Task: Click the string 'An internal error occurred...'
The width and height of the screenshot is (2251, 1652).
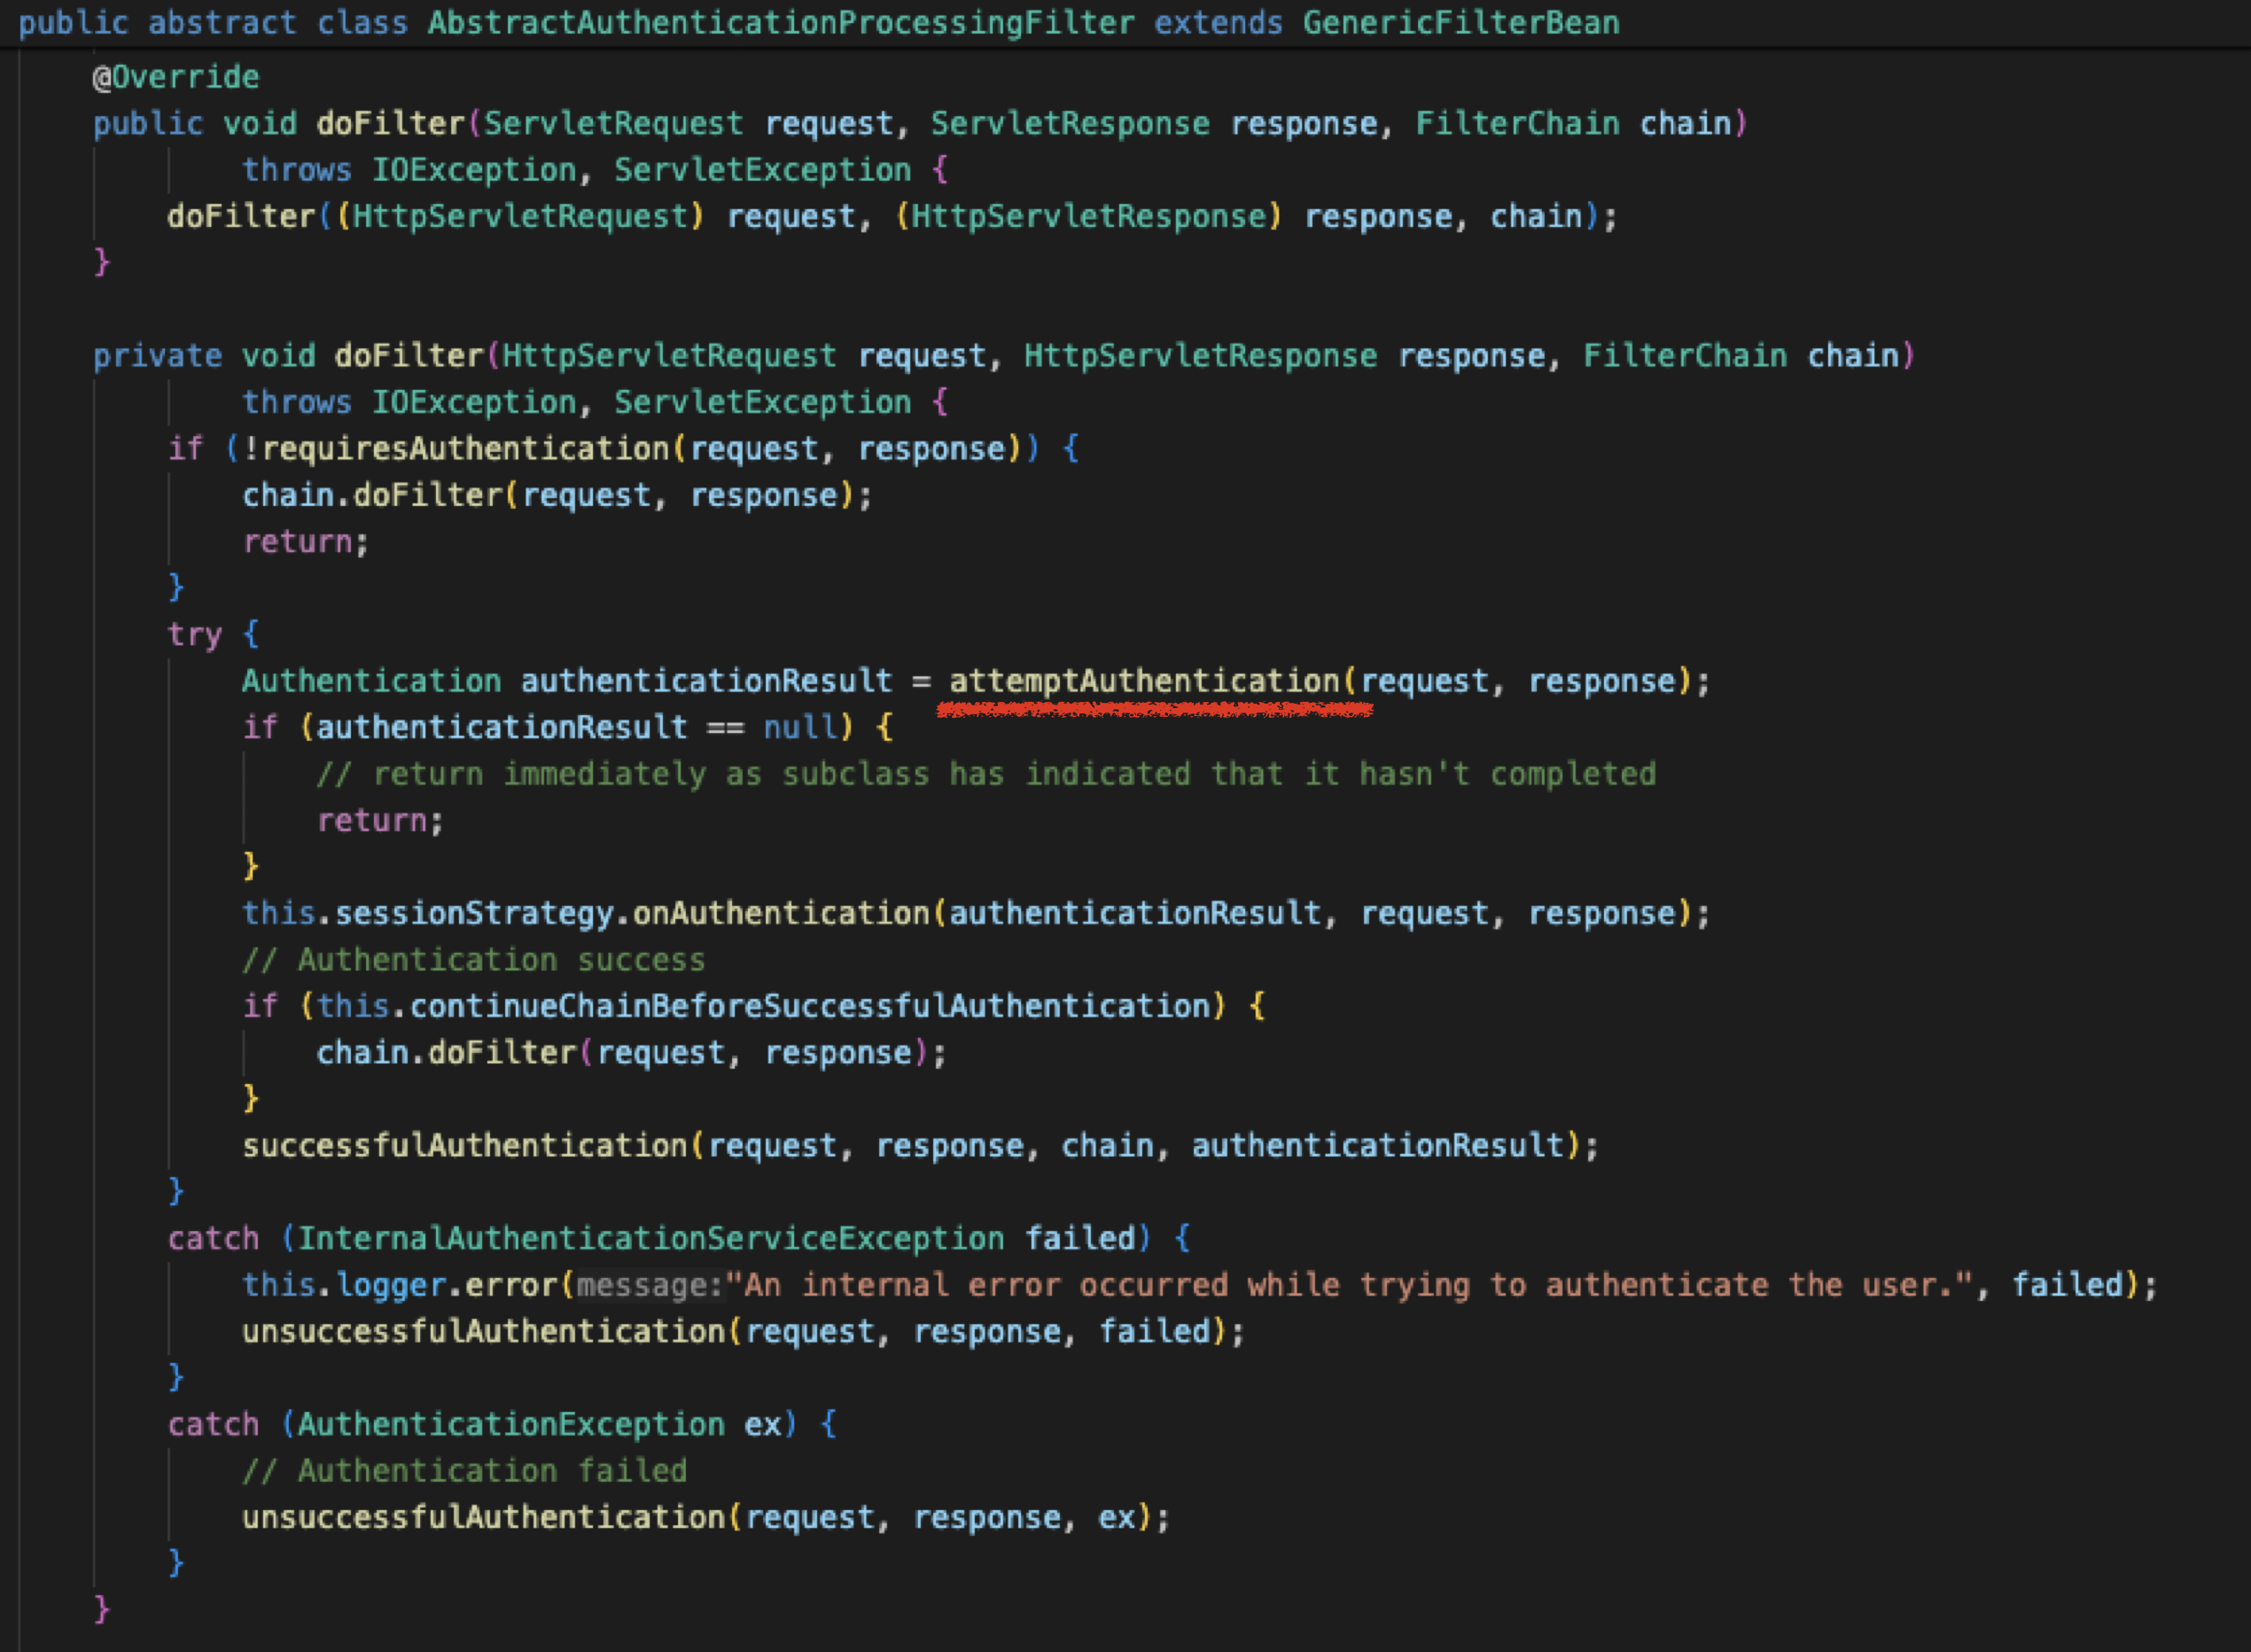Action: click(x=1350, y=1285)
